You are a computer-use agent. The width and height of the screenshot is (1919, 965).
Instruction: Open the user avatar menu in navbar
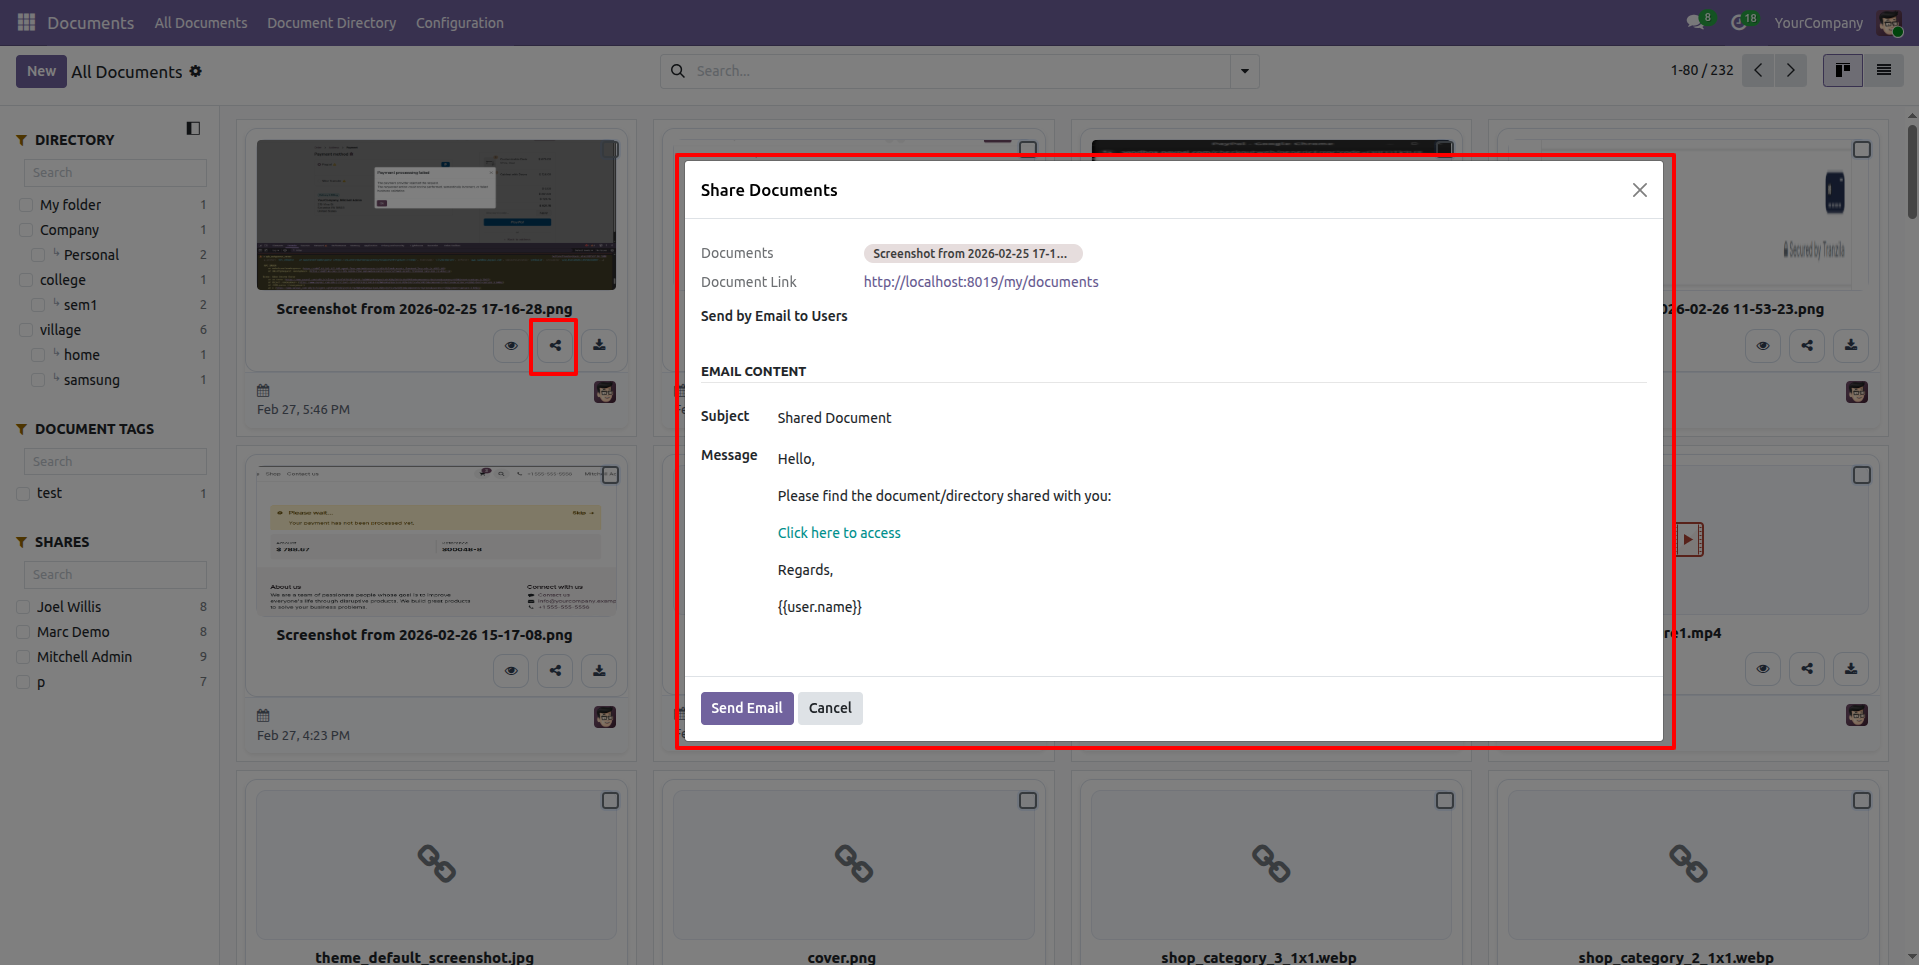[1889, 23]
